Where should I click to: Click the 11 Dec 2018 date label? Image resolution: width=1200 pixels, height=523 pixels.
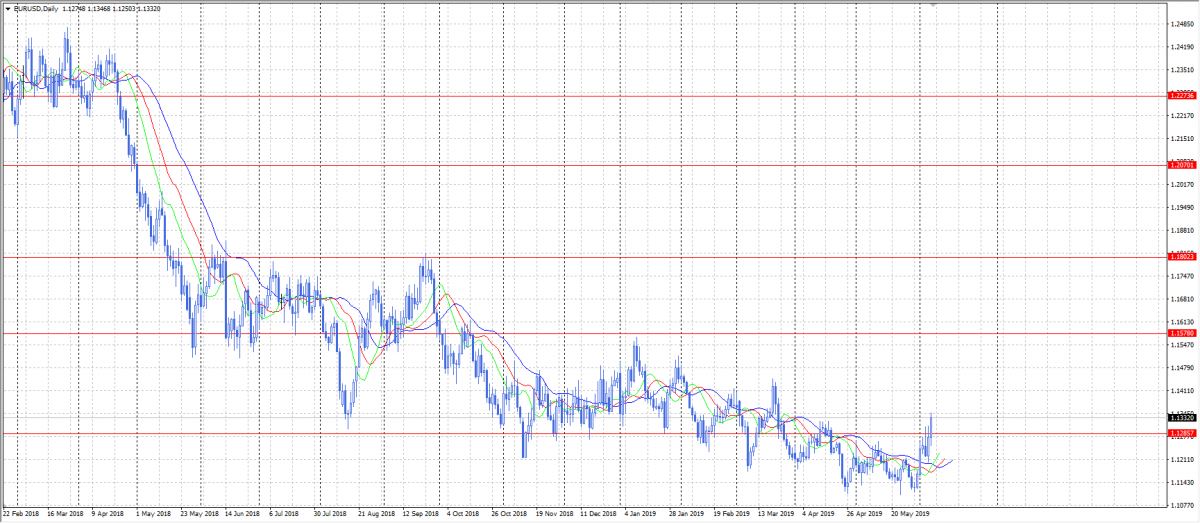(597, 514)
